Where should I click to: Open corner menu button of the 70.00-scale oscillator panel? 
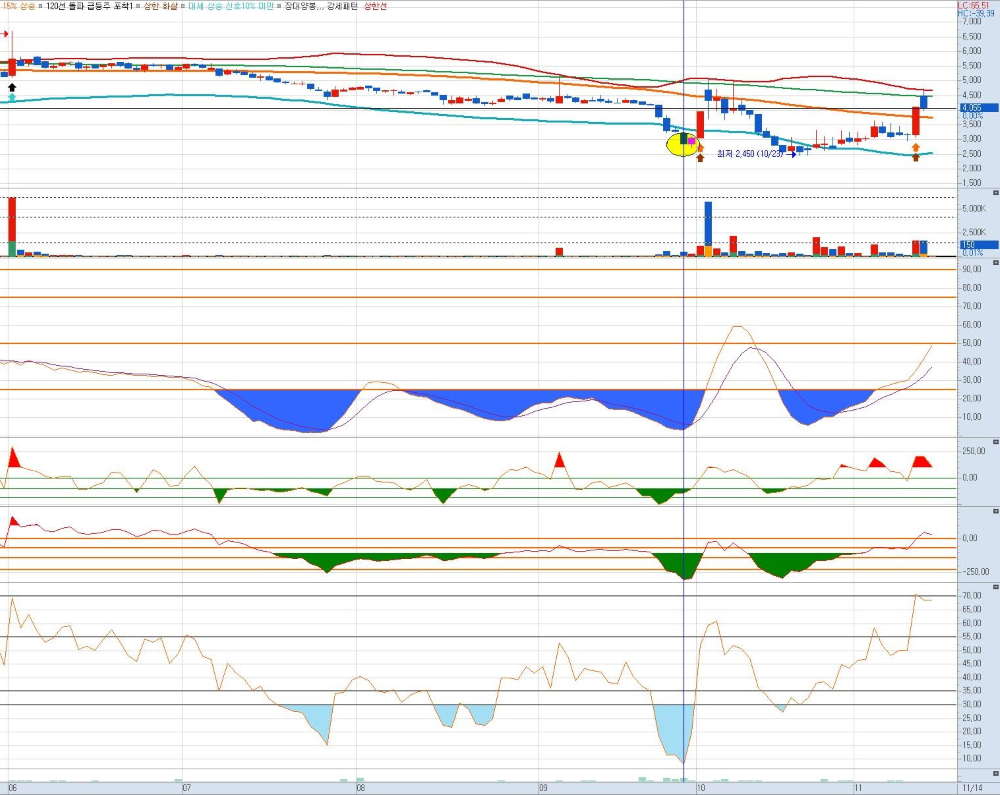tap(996, 586)
